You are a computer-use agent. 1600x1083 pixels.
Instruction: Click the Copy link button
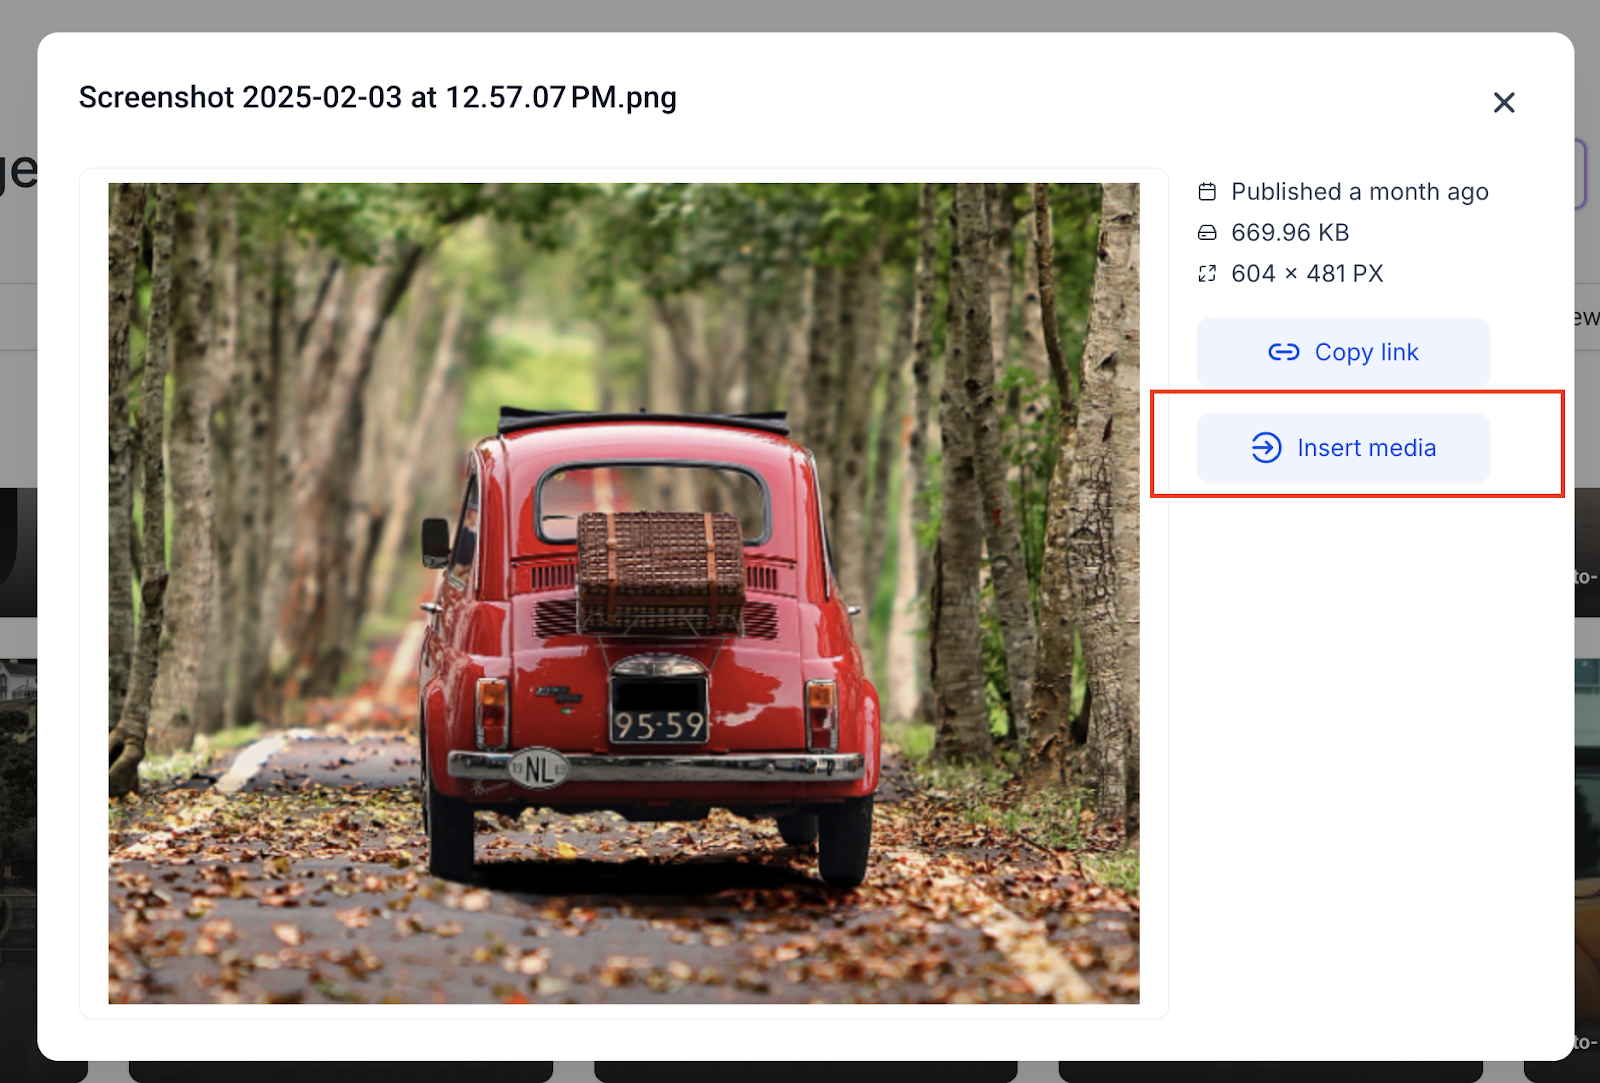pos(1343,352)
